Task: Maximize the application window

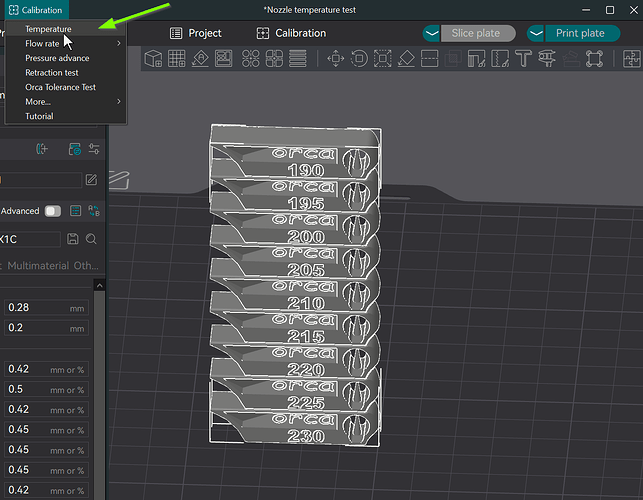Action: (610, 10)
